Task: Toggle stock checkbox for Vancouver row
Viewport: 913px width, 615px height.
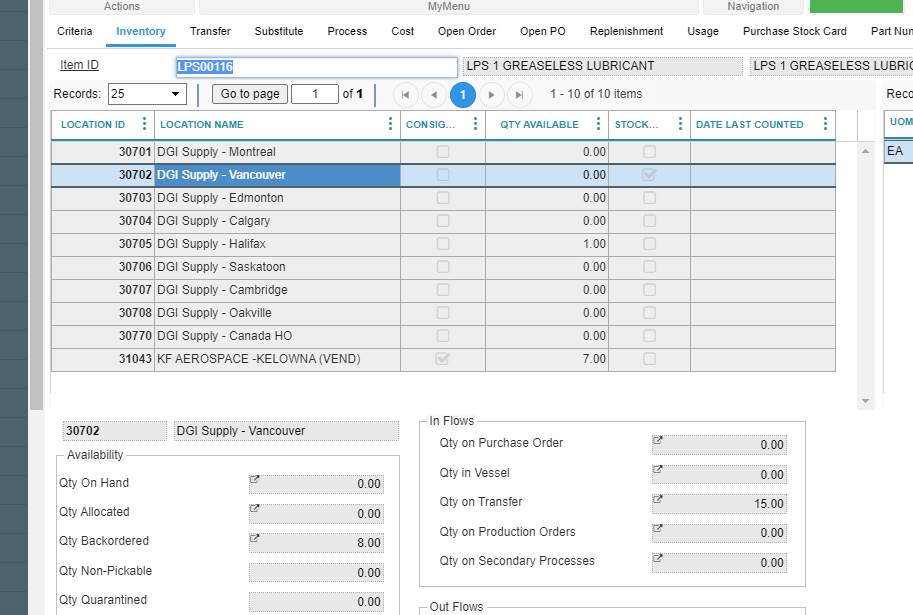Action: pyautogui.click(x=649, y=175)
